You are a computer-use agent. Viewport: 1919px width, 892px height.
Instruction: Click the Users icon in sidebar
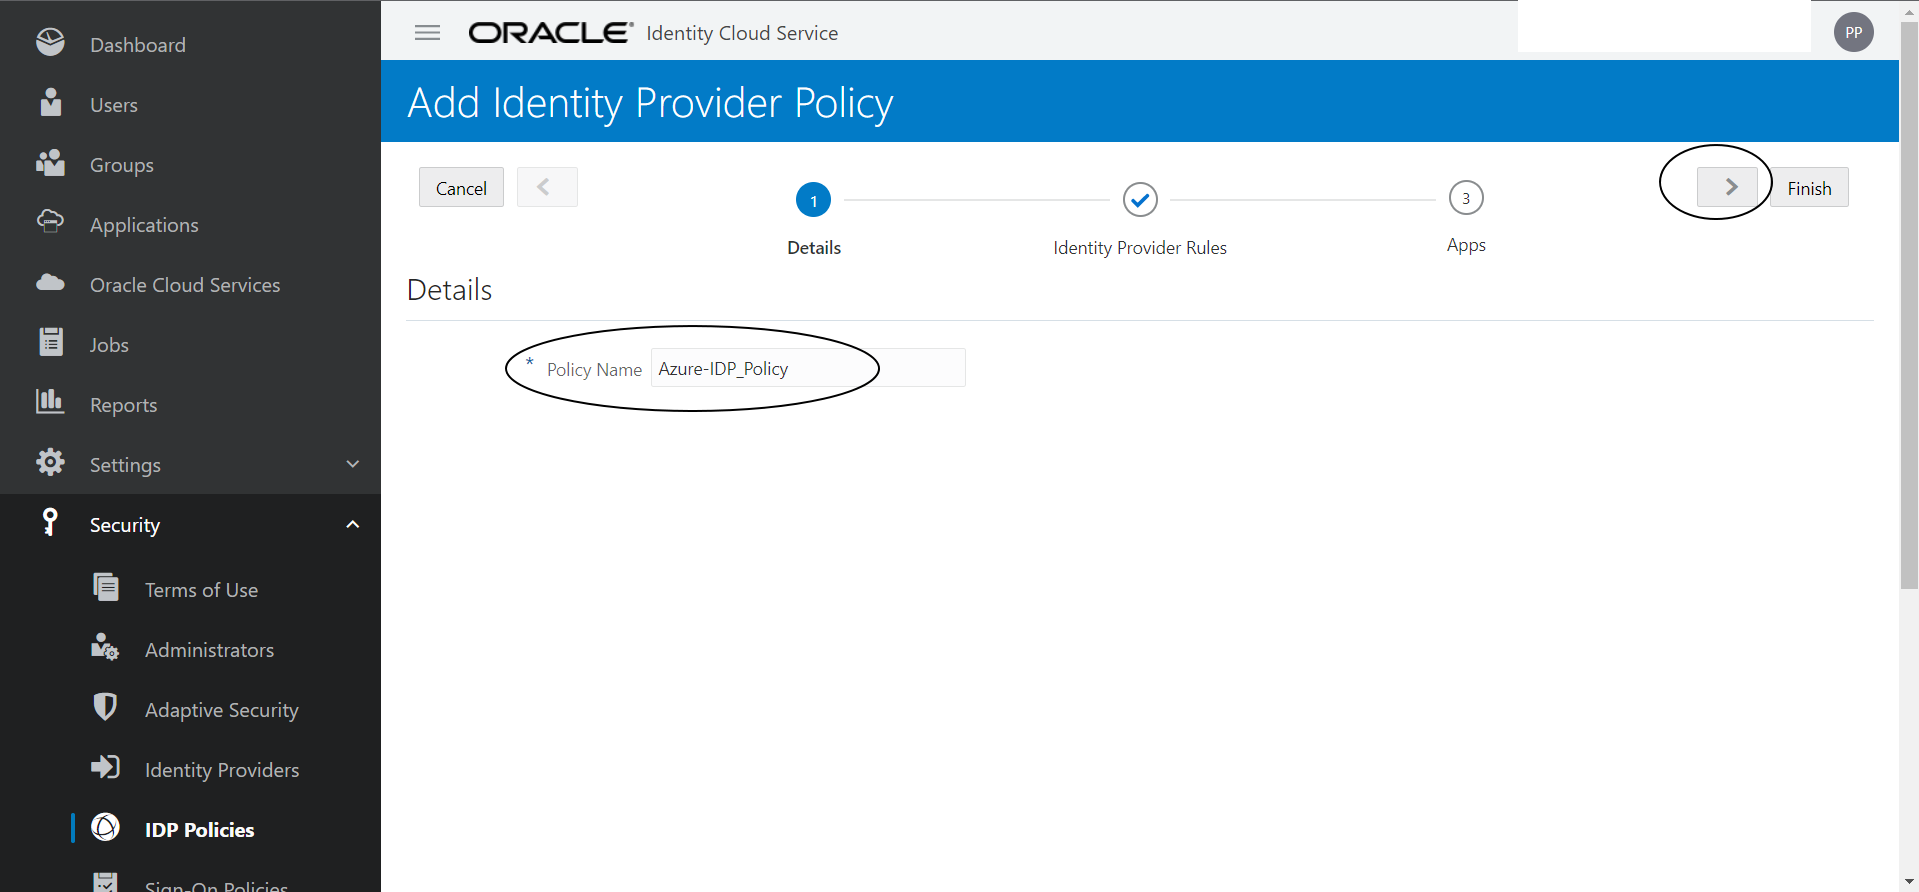[50, 103]
